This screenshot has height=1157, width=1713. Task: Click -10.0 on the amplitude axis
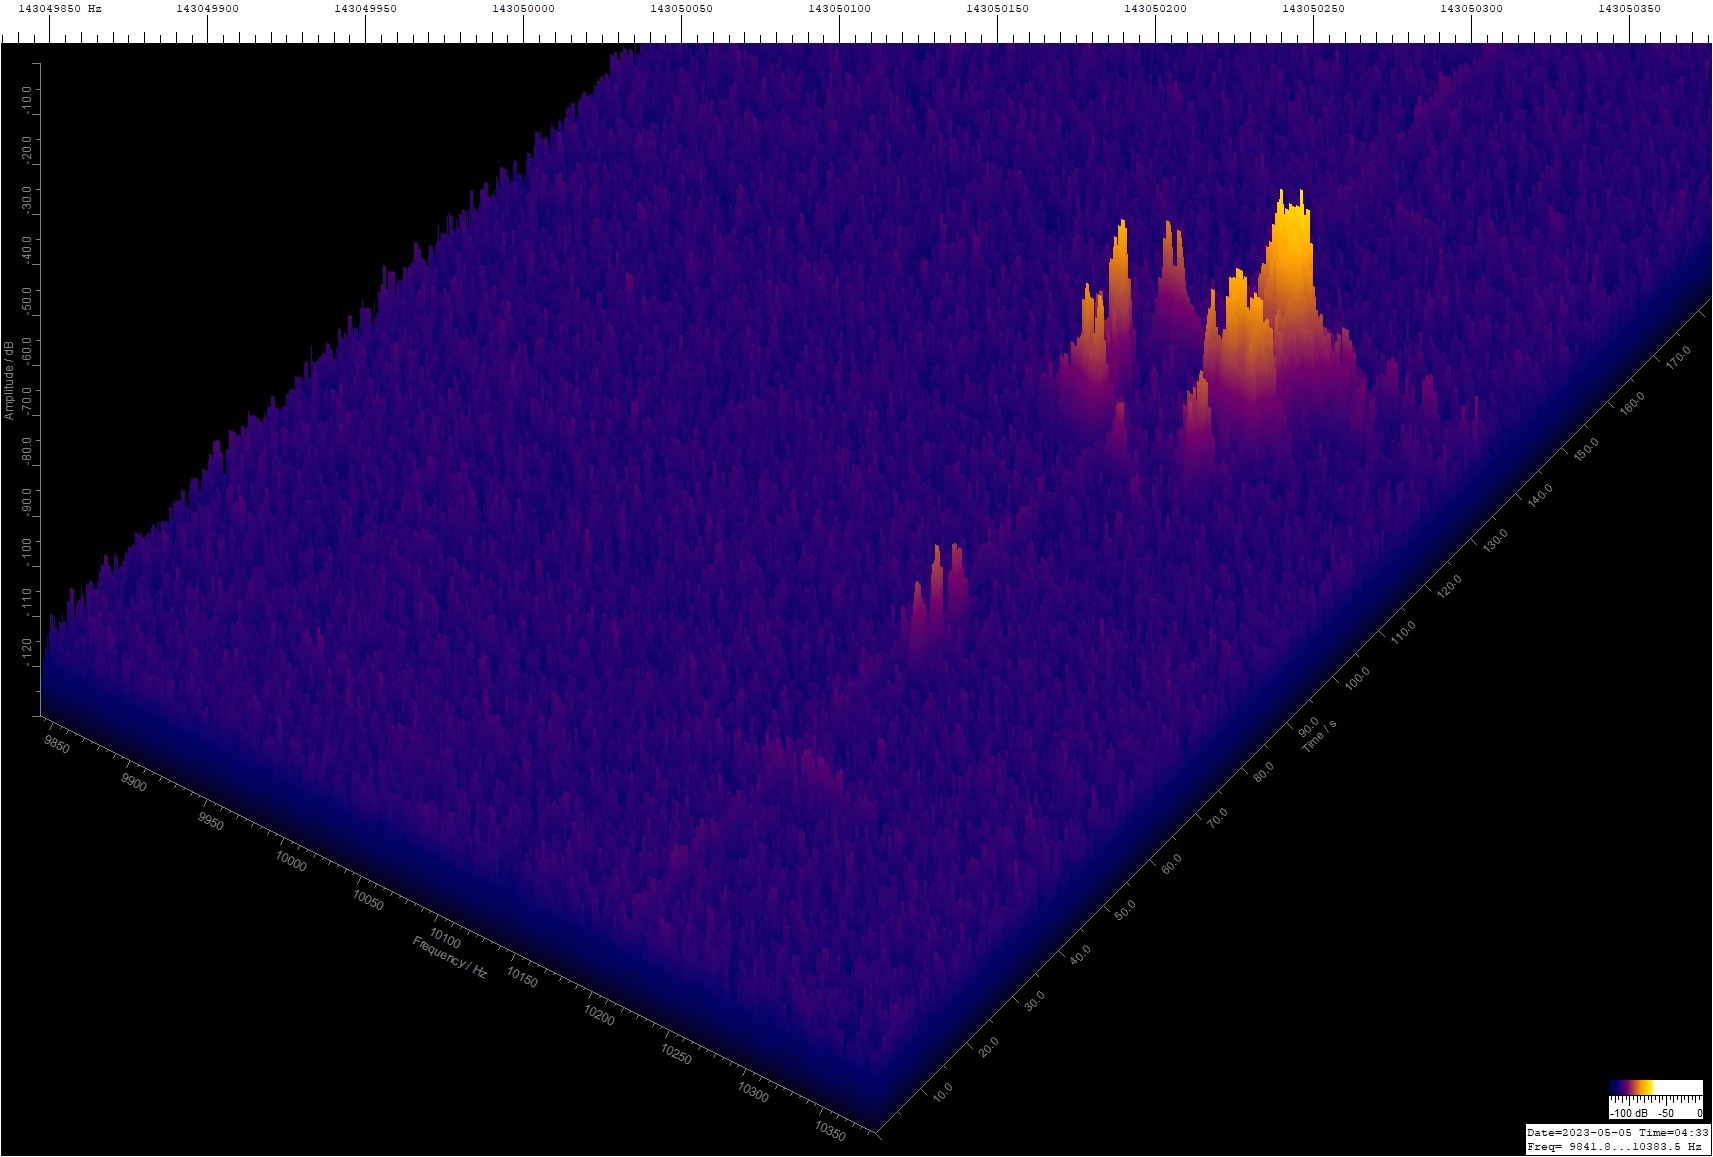[26, 99]
